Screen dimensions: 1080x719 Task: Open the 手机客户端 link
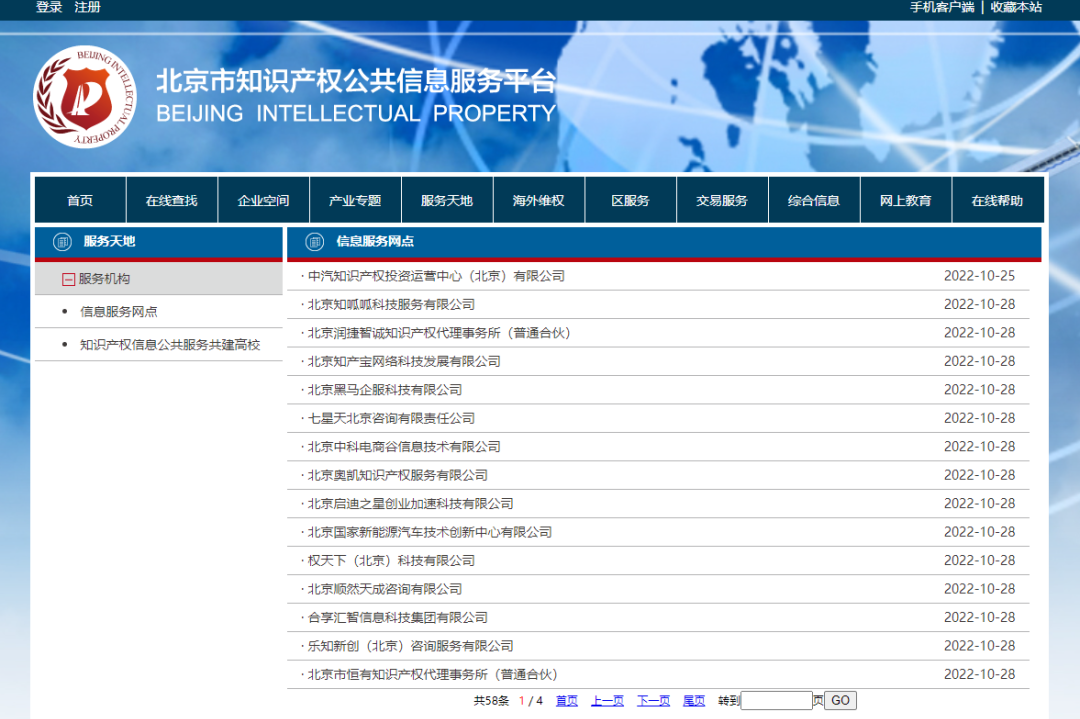coord(942,7)
